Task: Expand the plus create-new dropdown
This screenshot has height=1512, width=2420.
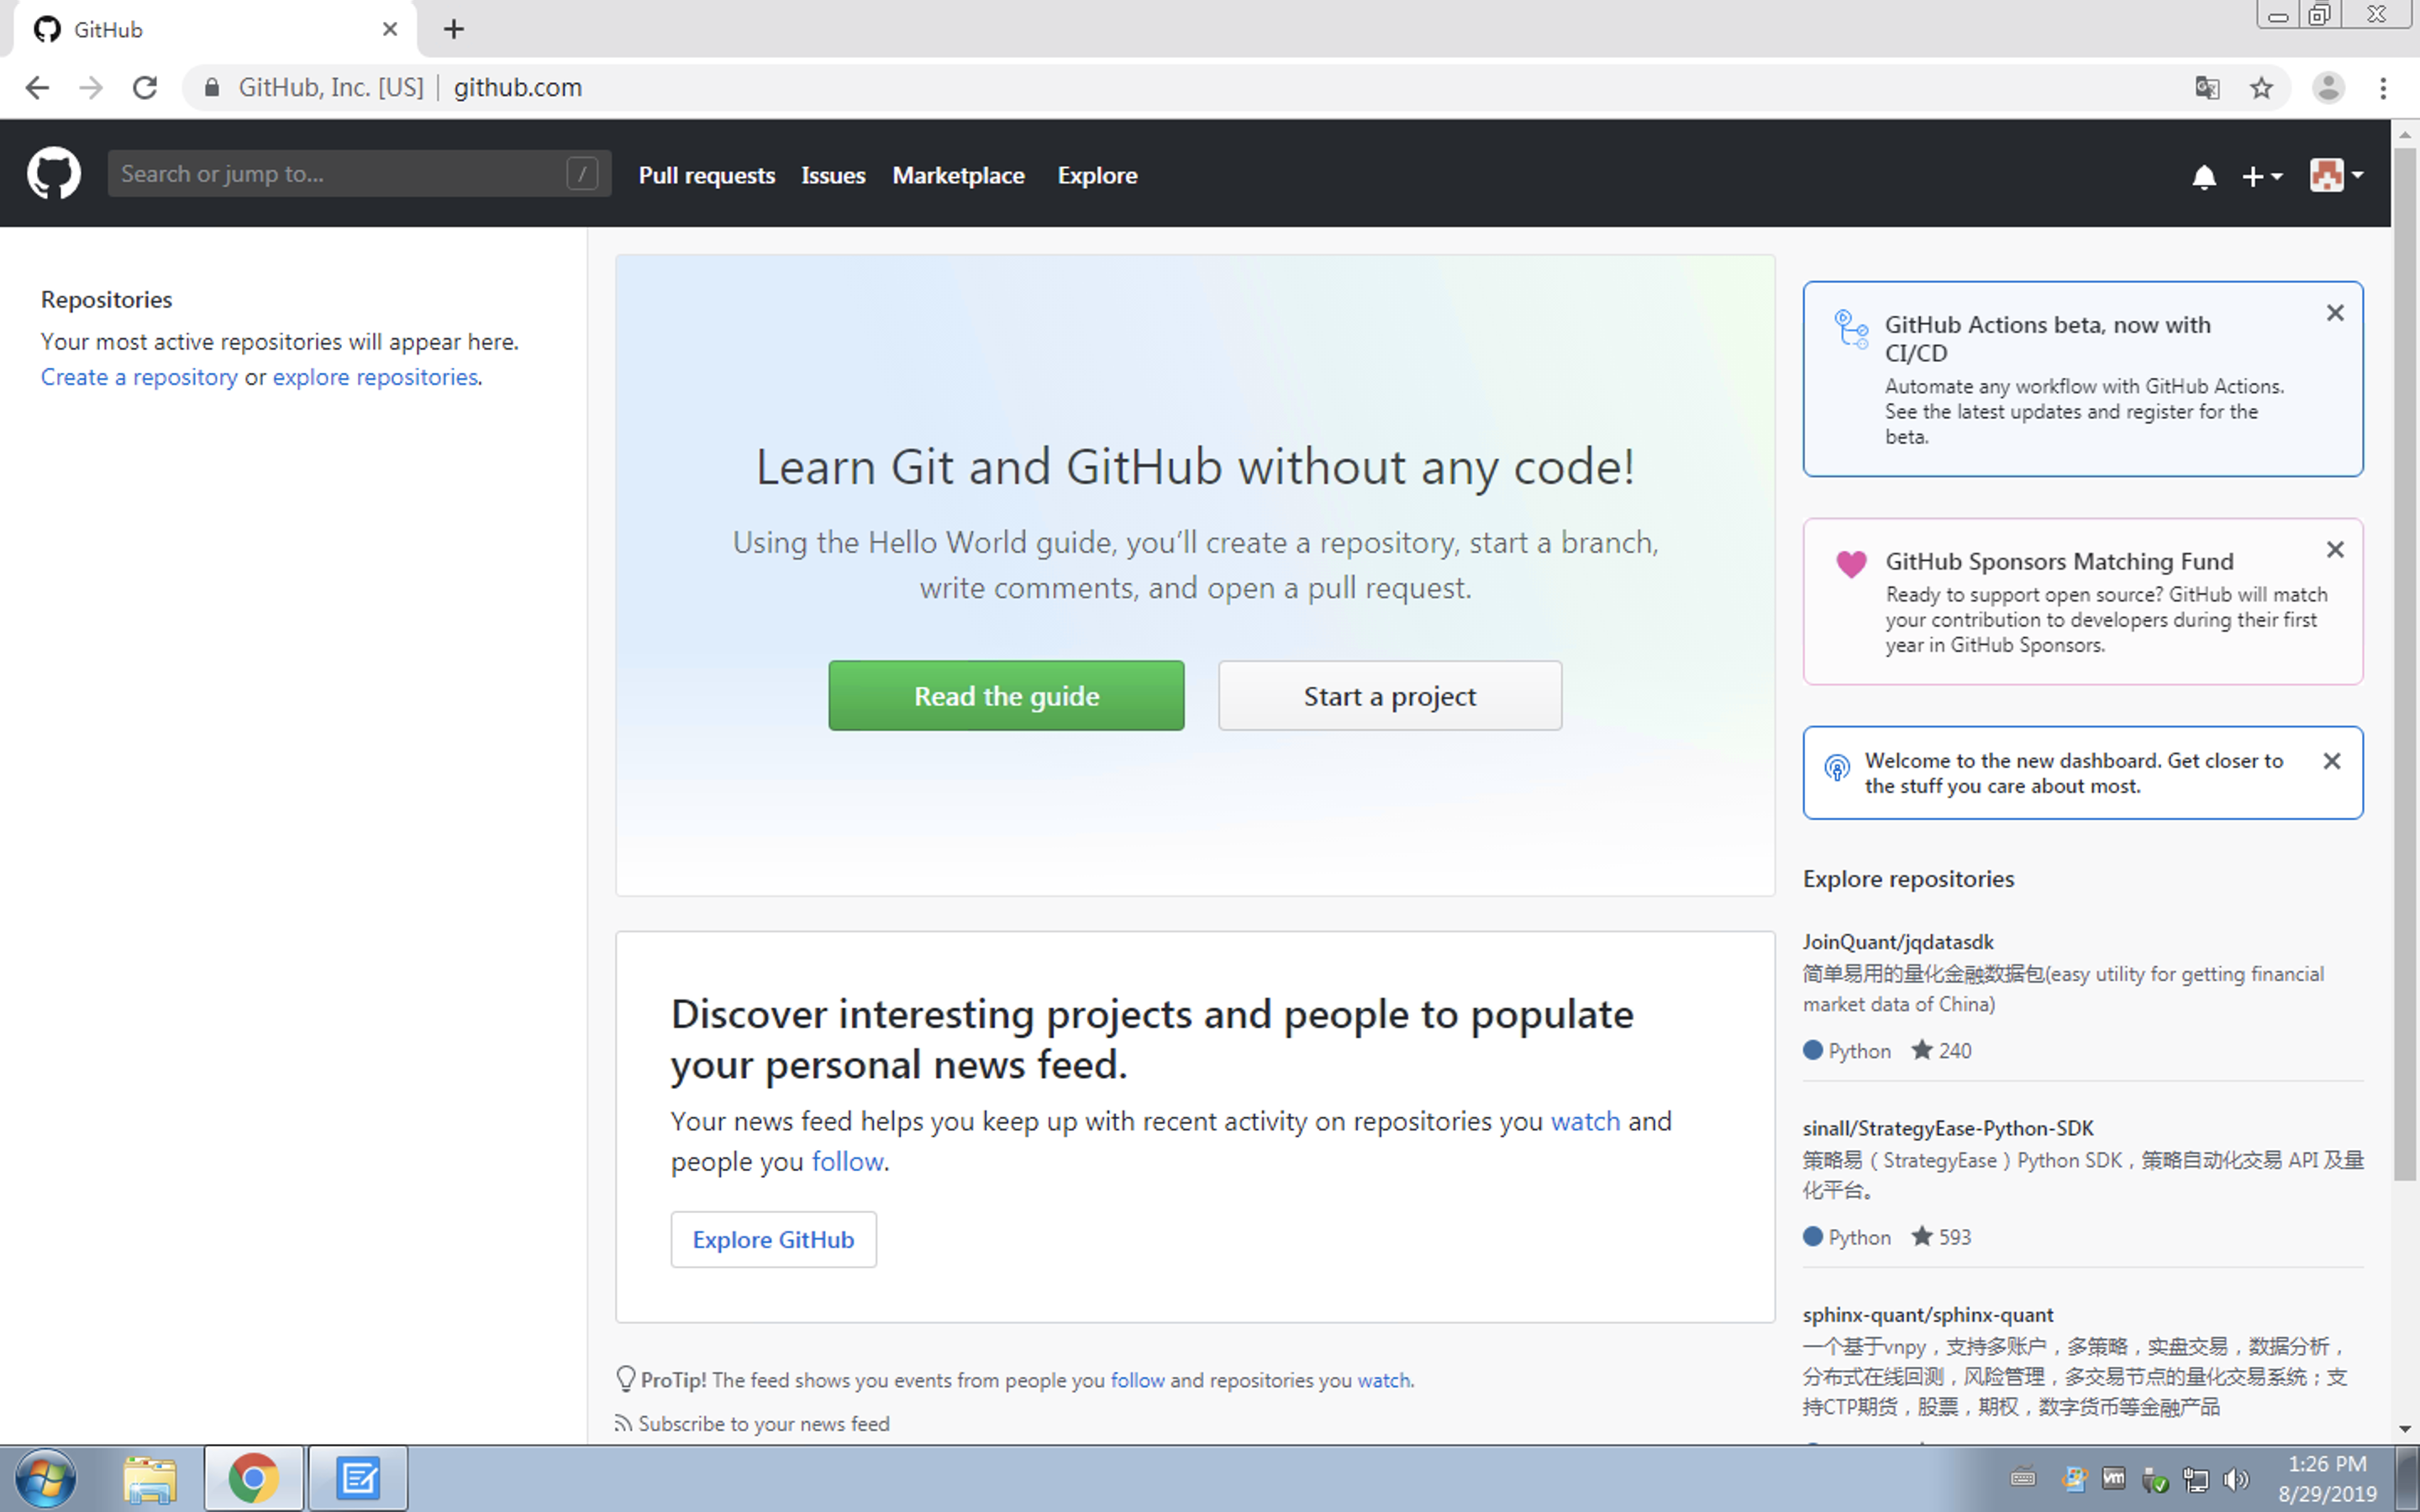Action: pos(2261,177)
